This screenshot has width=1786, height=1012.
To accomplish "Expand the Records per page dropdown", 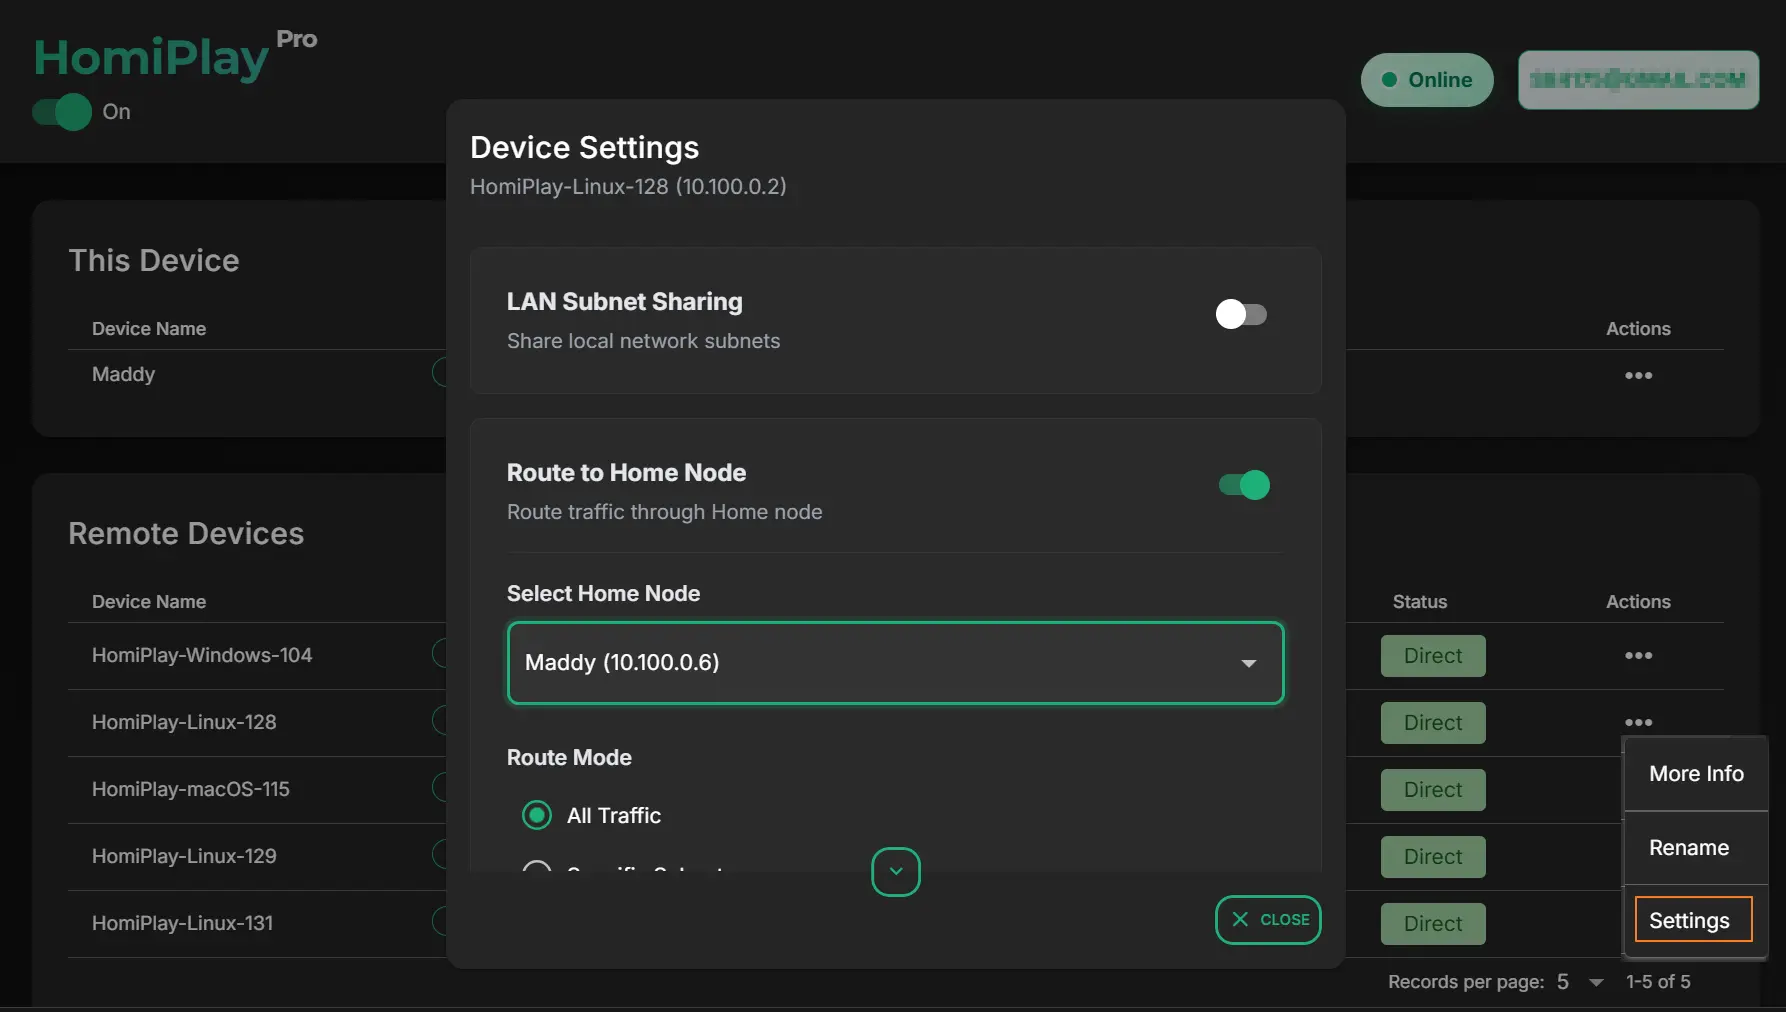I will tap(1580, 982).
